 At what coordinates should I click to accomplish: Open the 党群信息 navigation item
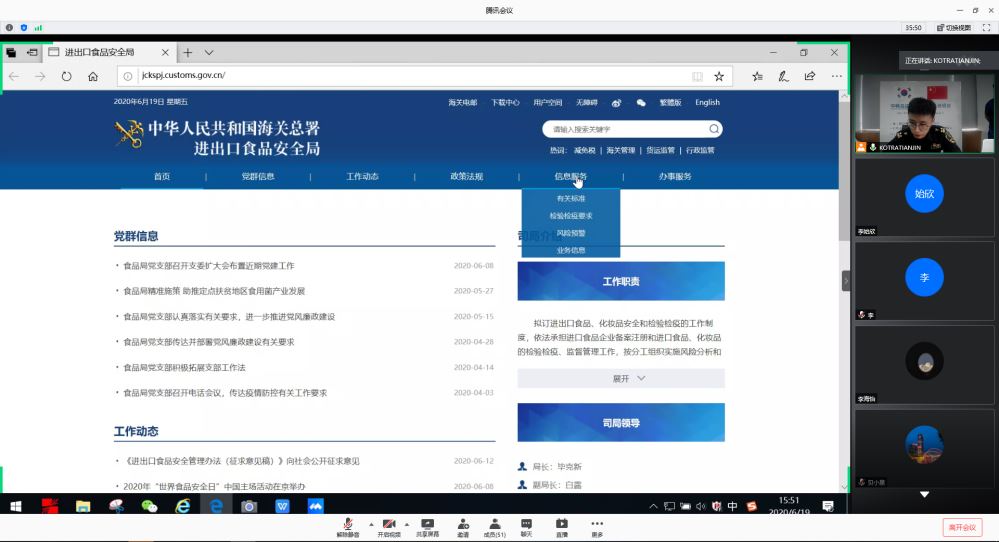coord(258,176)
